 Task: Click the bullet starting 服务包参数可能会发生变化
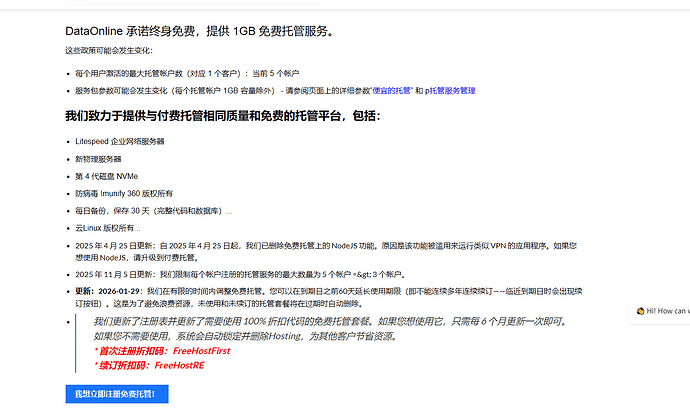pos(275,91)
